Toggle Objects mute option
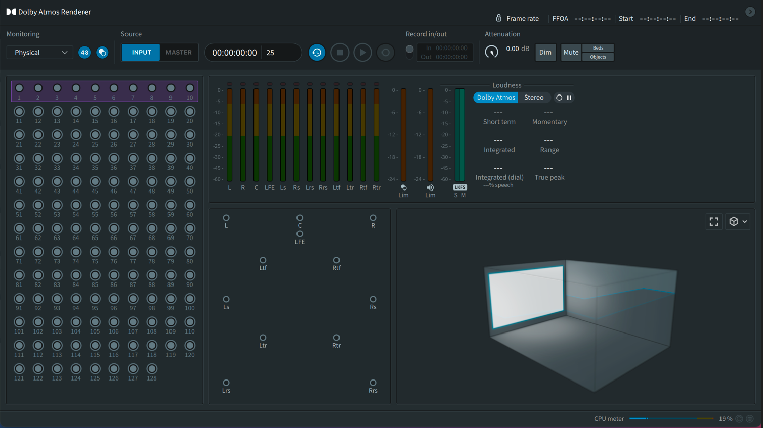This screenshot has width=763, height=428. 598,57
